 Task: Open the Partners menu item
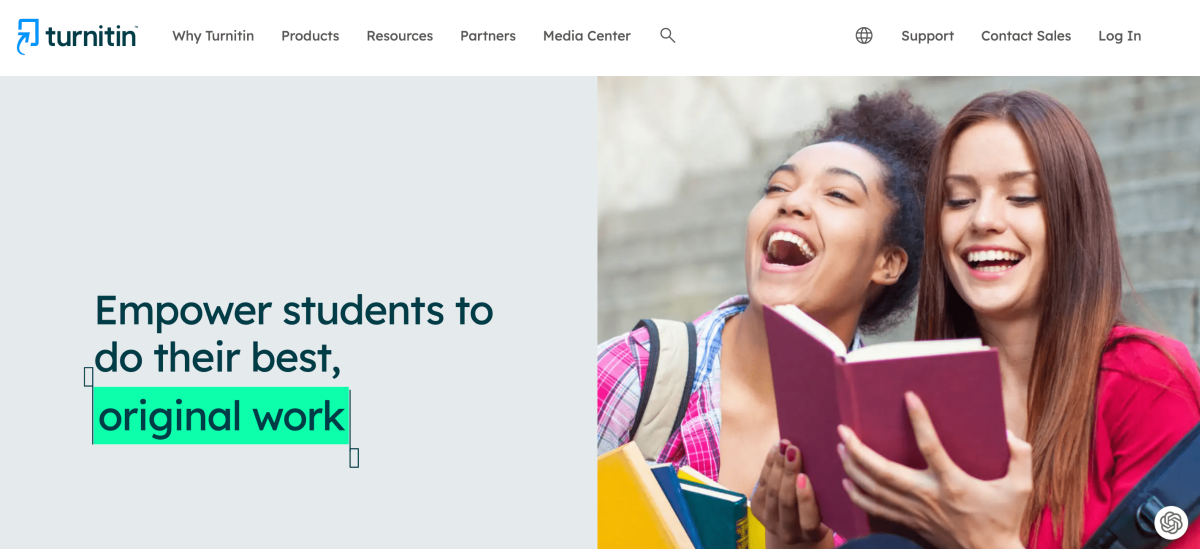coord(488,36)
